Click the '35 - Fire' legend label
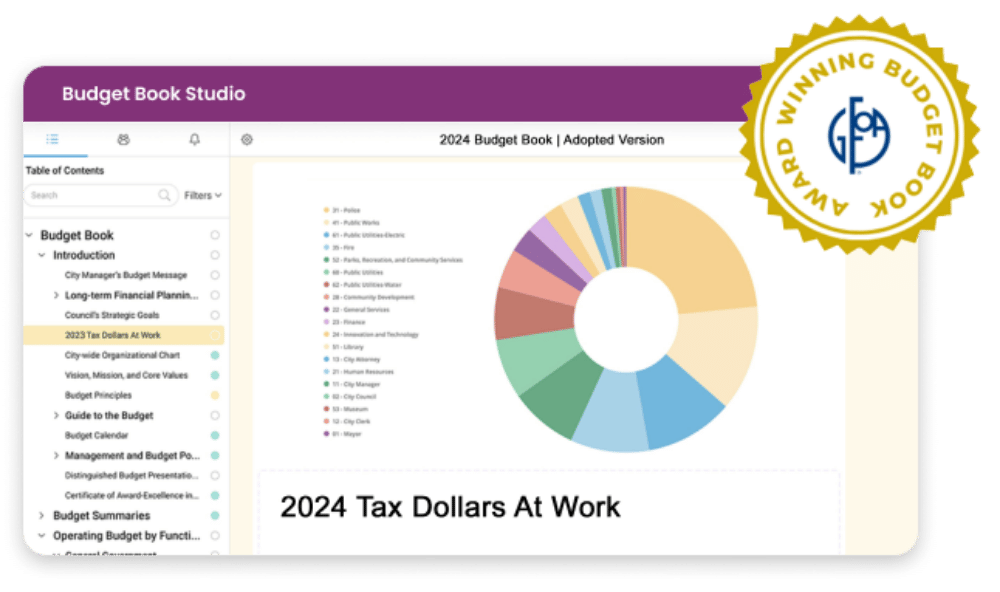Viewport: 1000px width, 592px height. [343, 248]
